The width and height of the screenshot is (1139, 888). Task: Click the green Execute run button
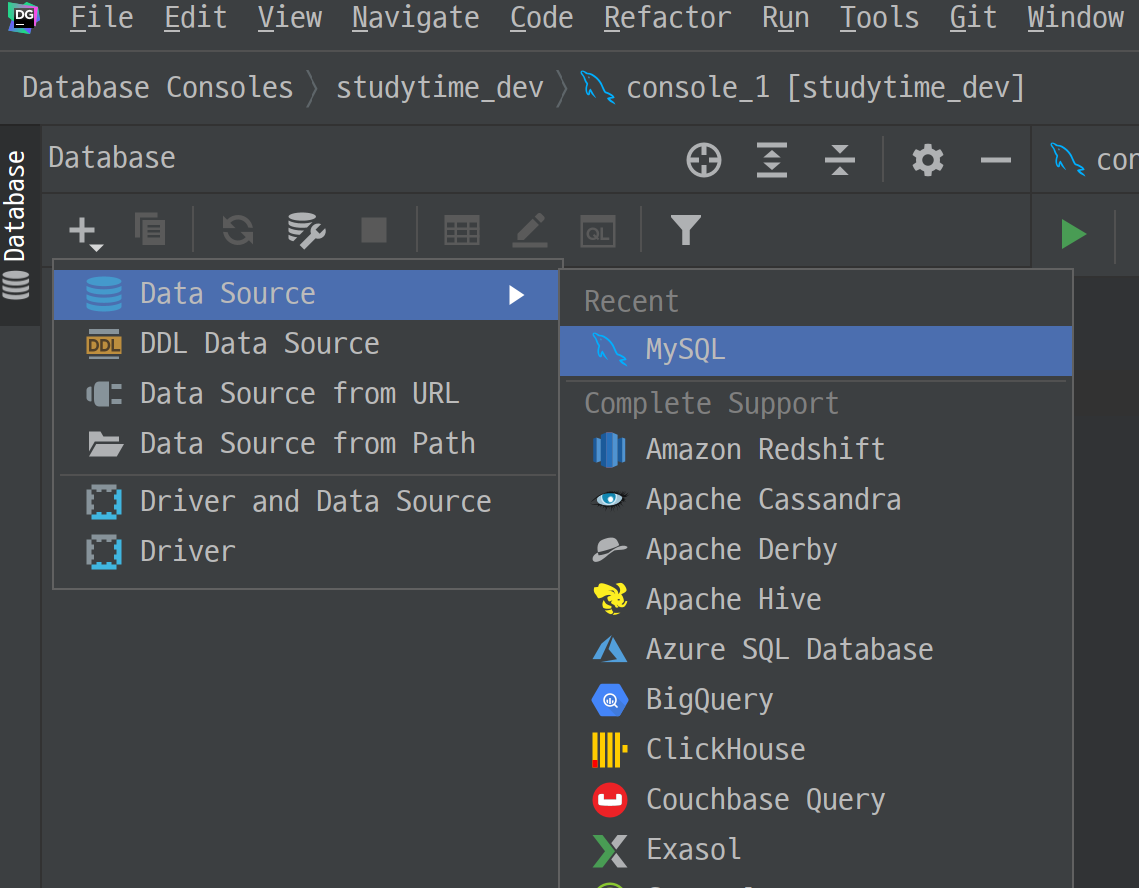[1073, 234]
